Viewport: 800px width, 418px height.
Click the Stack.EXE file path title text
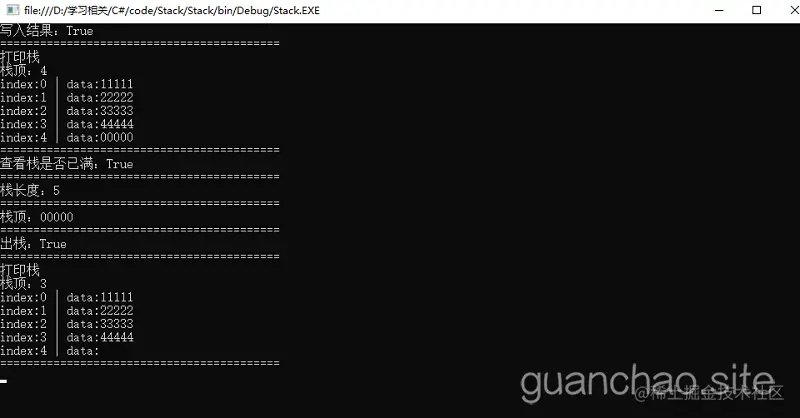(172, 10)
